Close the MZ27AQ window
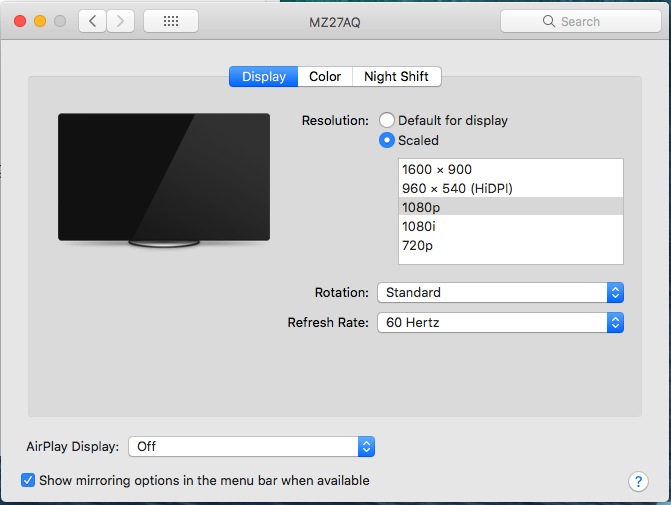The width and height of the screenshot is (671, 505). tap(20, 21)
